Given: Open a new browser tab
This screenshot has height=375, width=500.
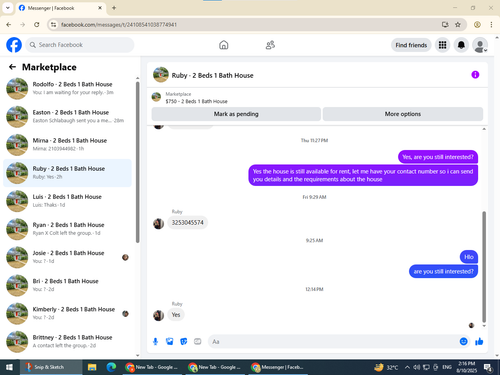Looking at the screenshot, I should (x=114, y=8).
